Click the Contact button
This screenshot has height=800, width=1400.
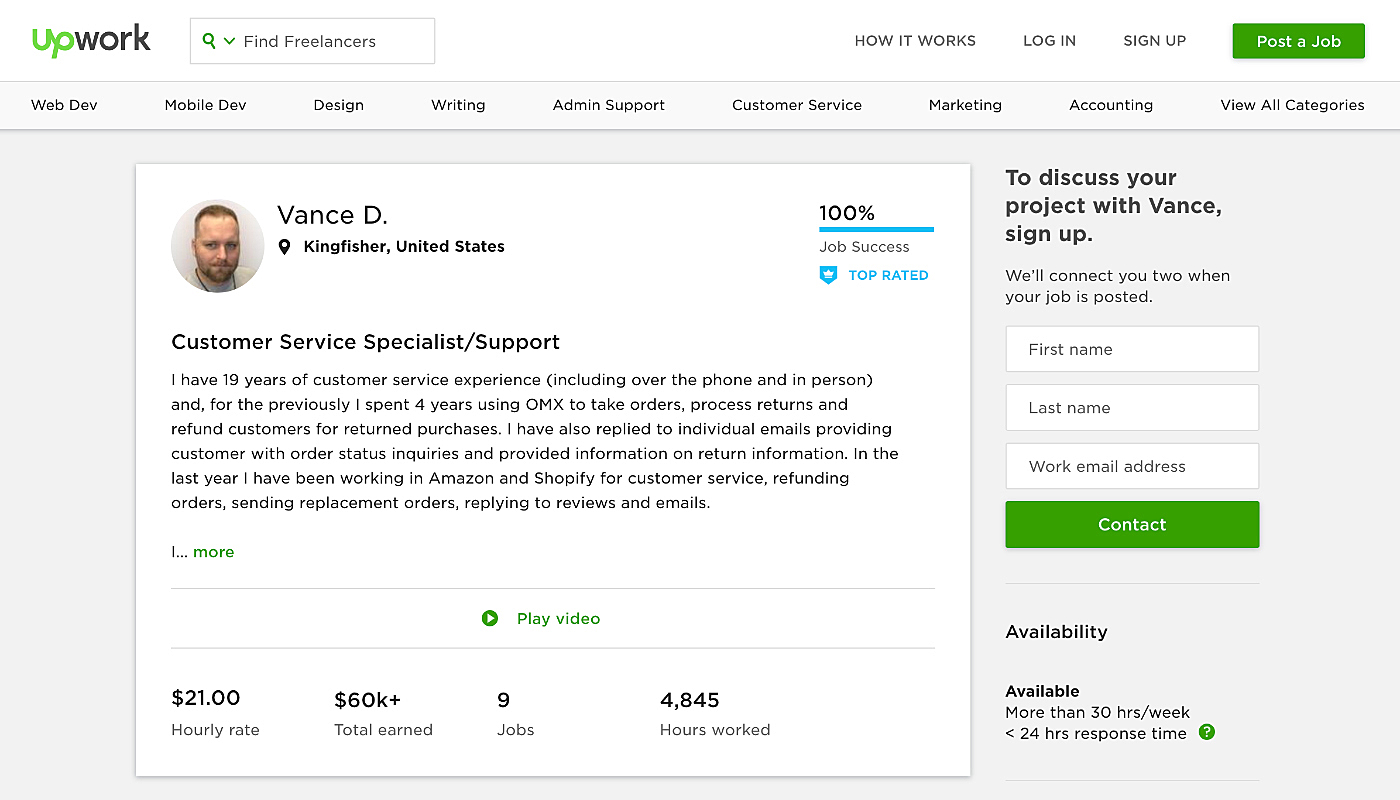coord(1131,524)
